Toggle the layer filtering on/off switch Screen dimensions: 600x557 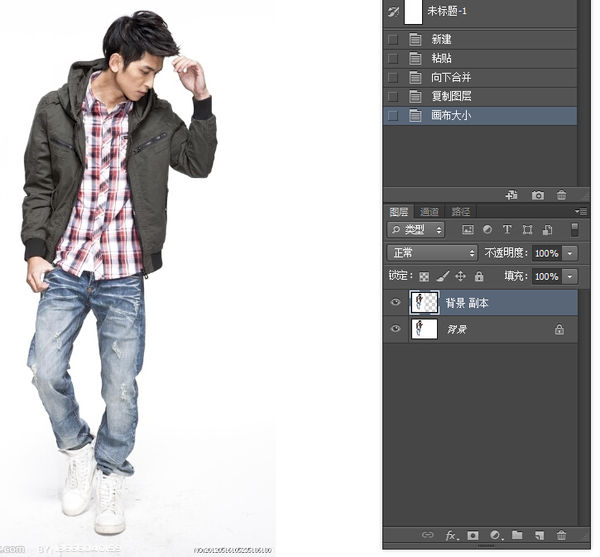tap(574, 230)
